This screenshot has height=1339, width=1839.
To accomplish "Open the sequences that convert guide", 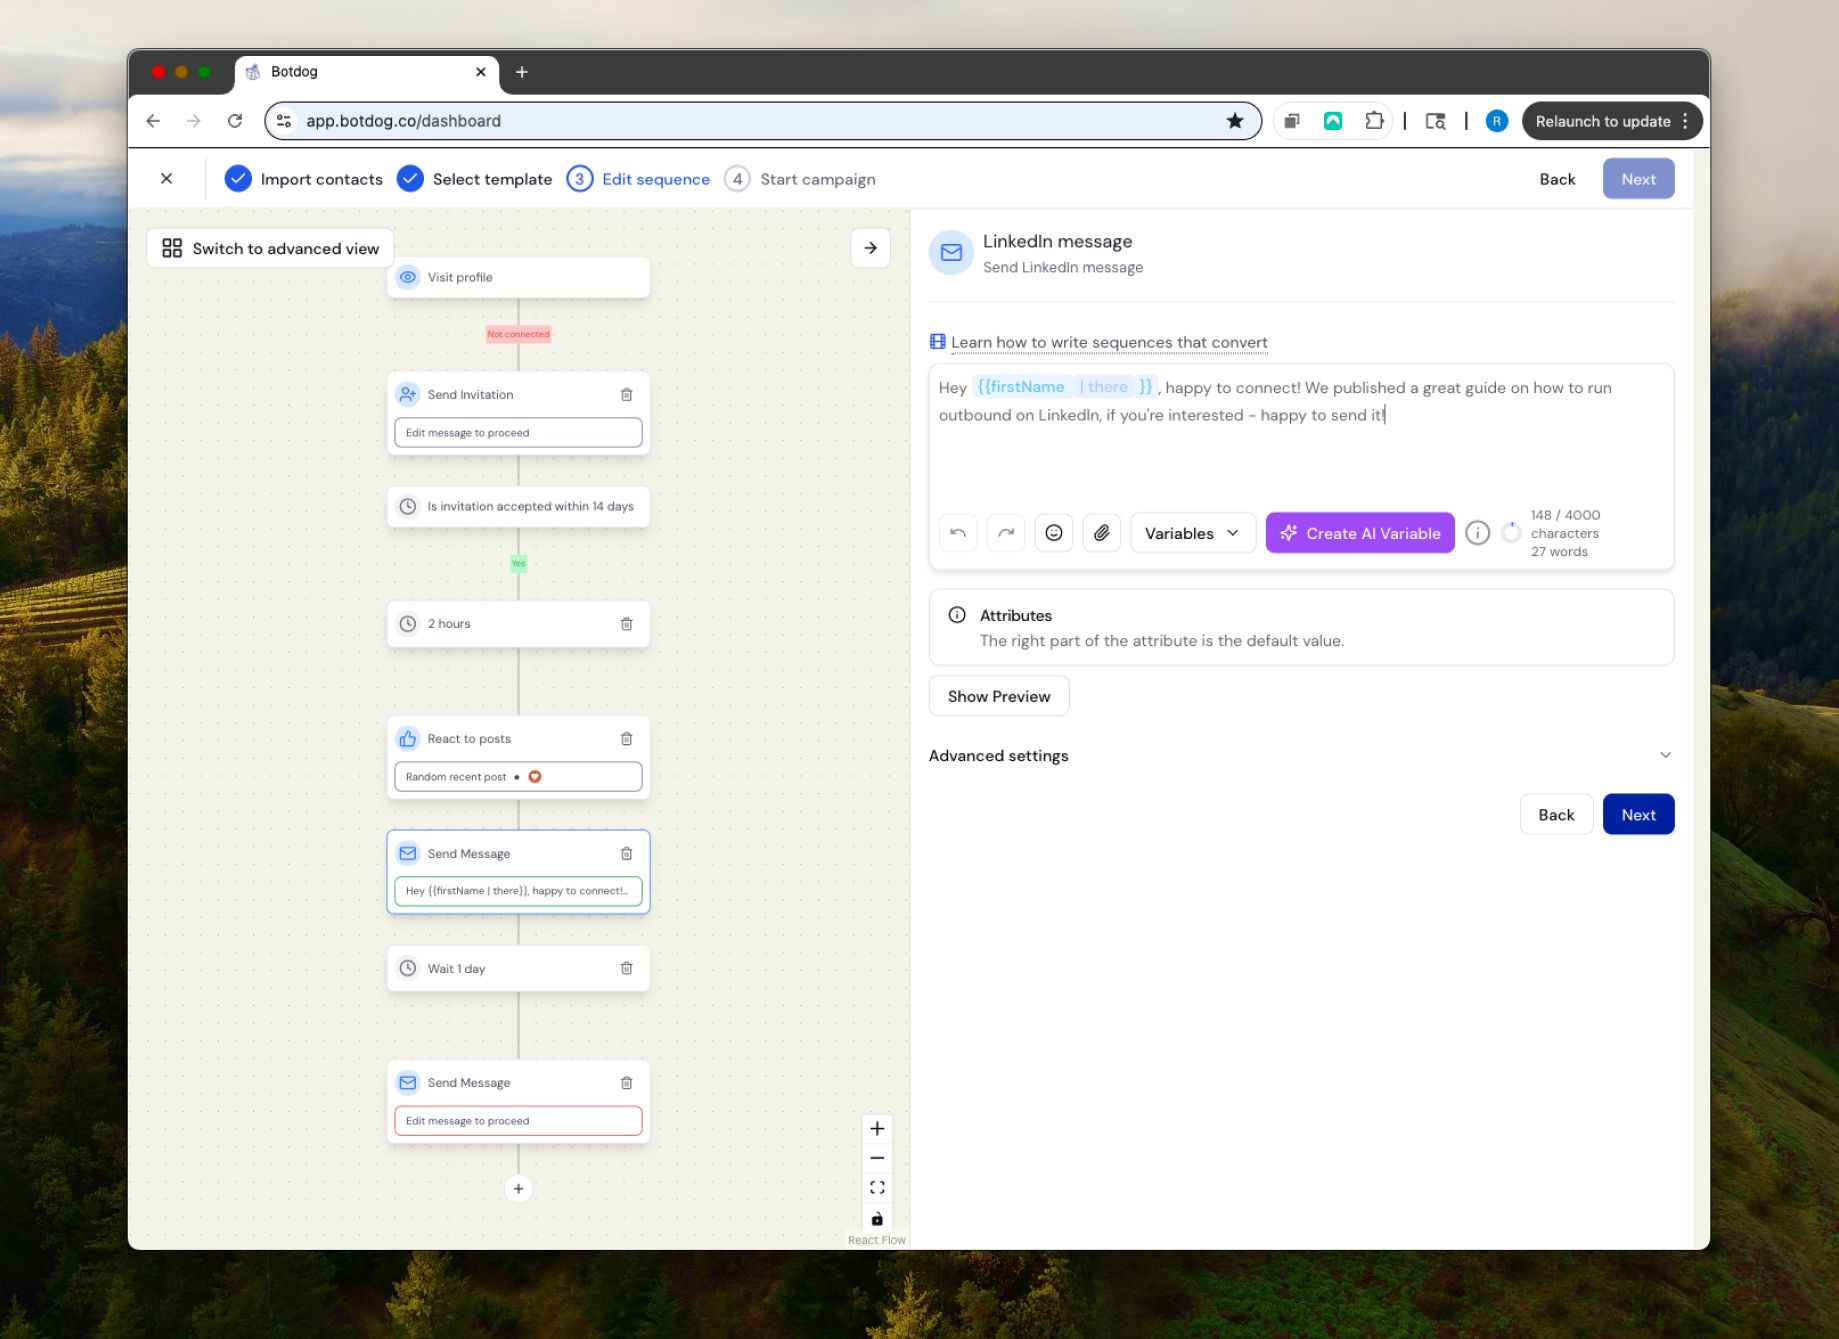I will pyautogui.click(x=1109, y=342).
